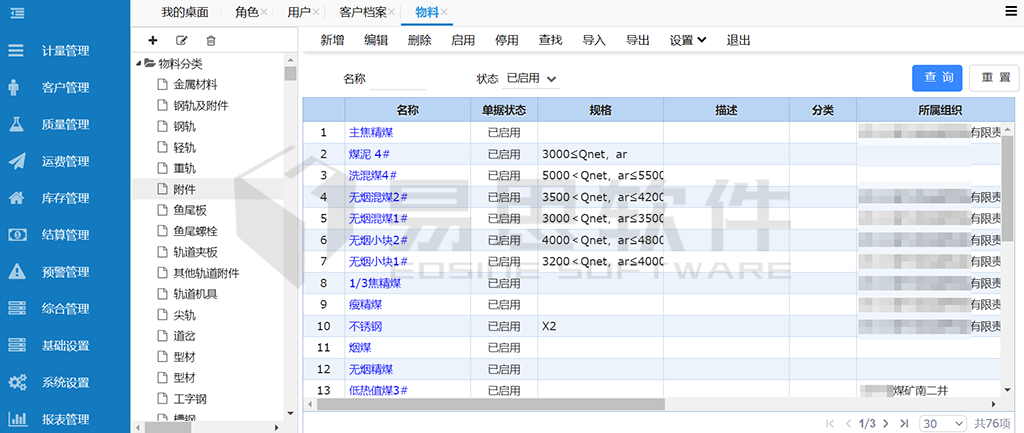Open the 主焦精煤 material link
The height and width of the screenshot is (433, 1024).
(368, 132)
